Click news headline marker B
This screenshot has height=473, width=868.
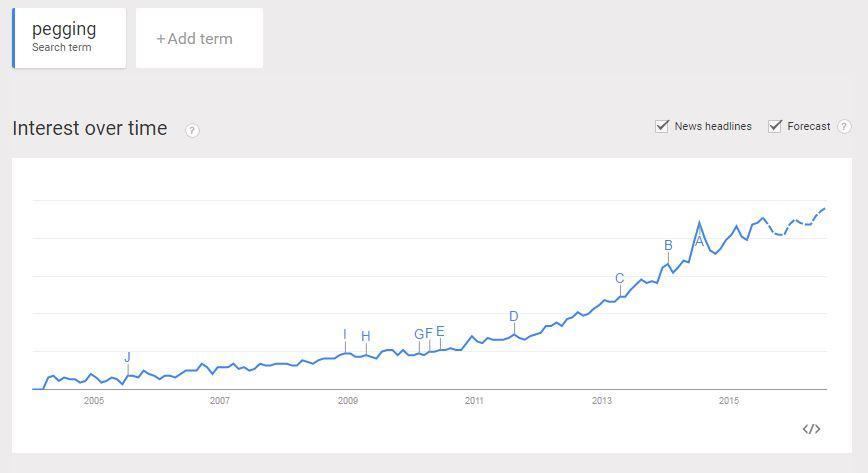(x=668, y=246)
